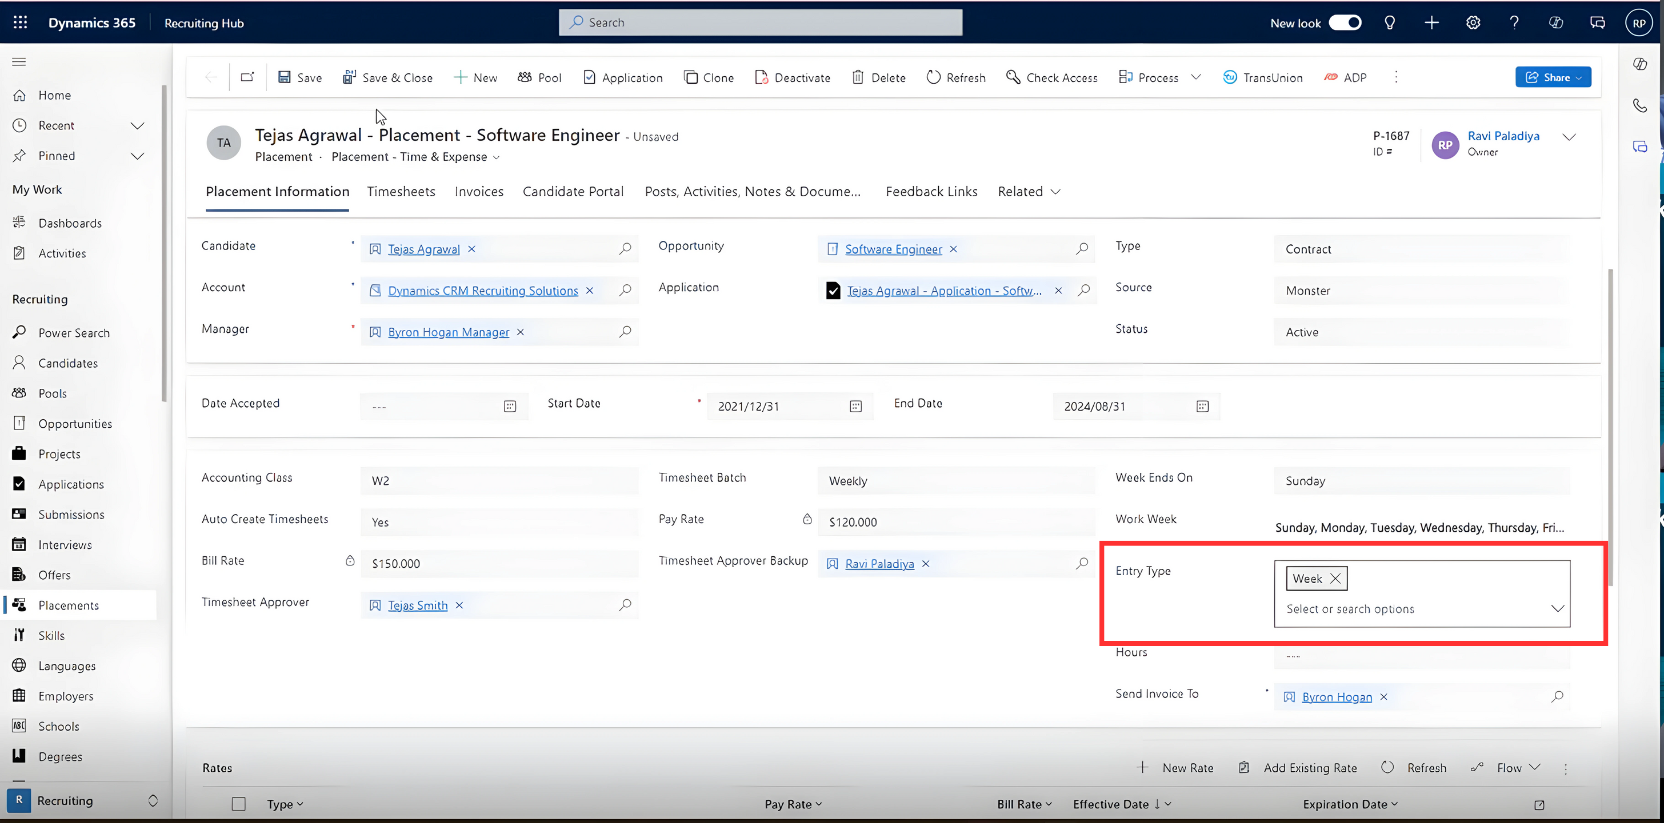Click the Clone button
This screenshot has width=1664, height=823.
(x=709, y=77)
